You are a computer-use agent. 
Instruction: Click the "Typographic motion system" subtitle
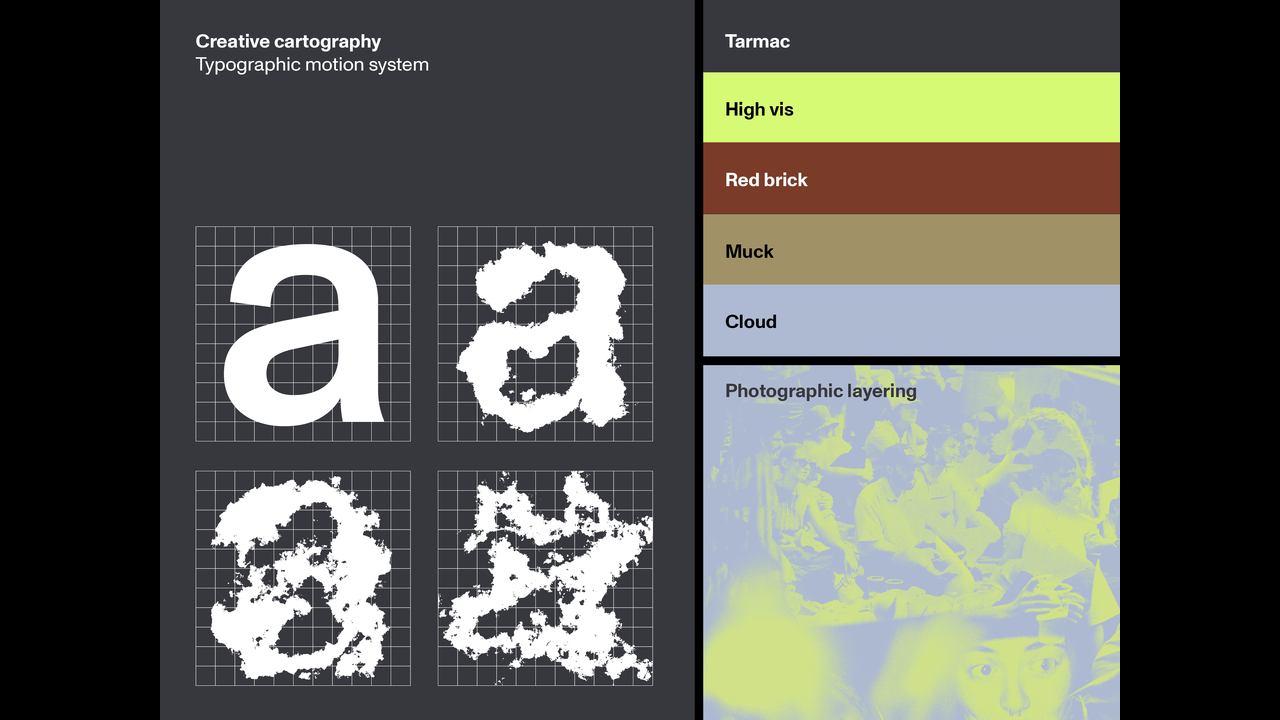pos(312,65)
